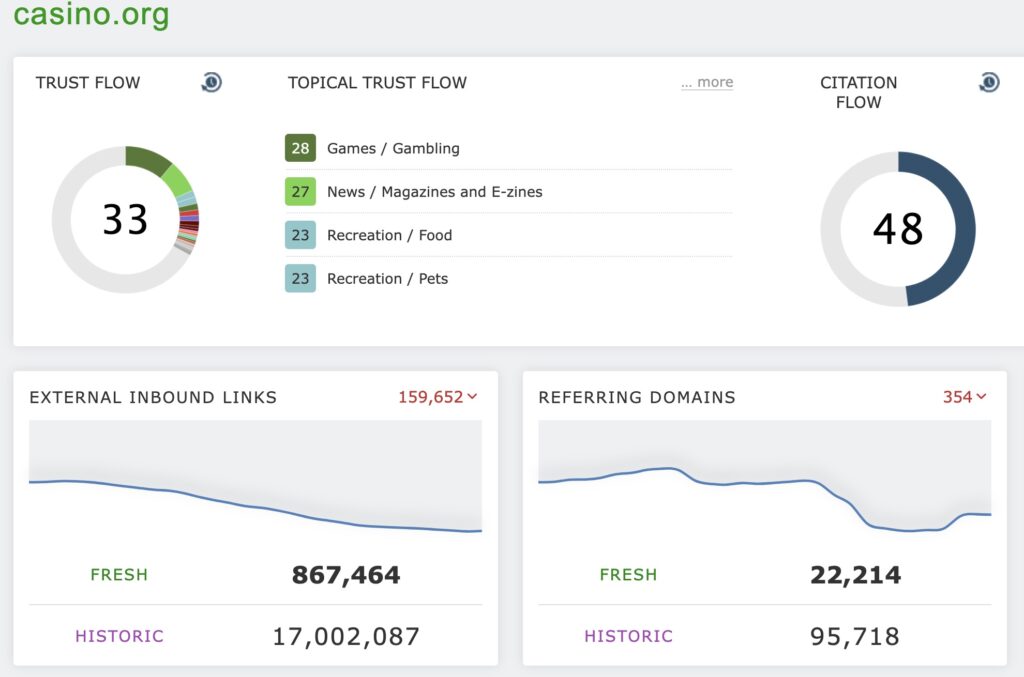Open the '... more' topical trust link
This screenshot has height=677, width=1024.
[707, 83]
